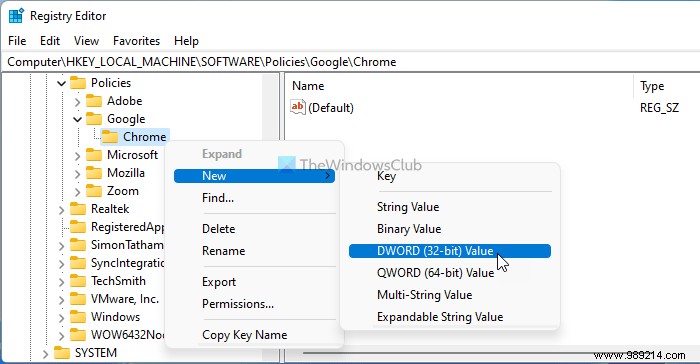700x364 pixels.
Task: Select the TechSmith folder icon
Action: tap(78, 280)
